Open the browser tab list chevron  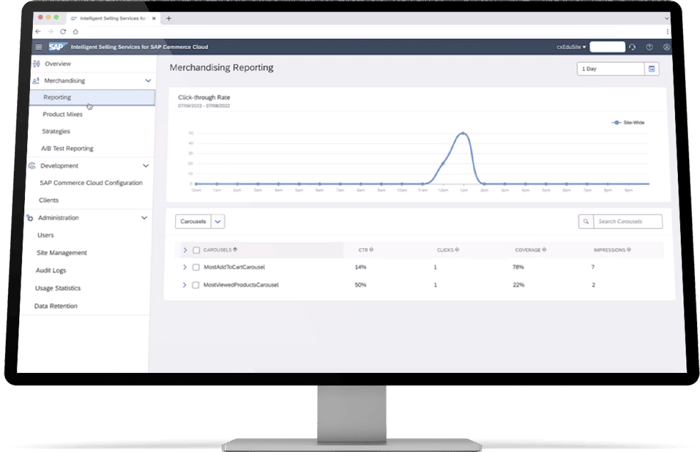click(667, 18)
